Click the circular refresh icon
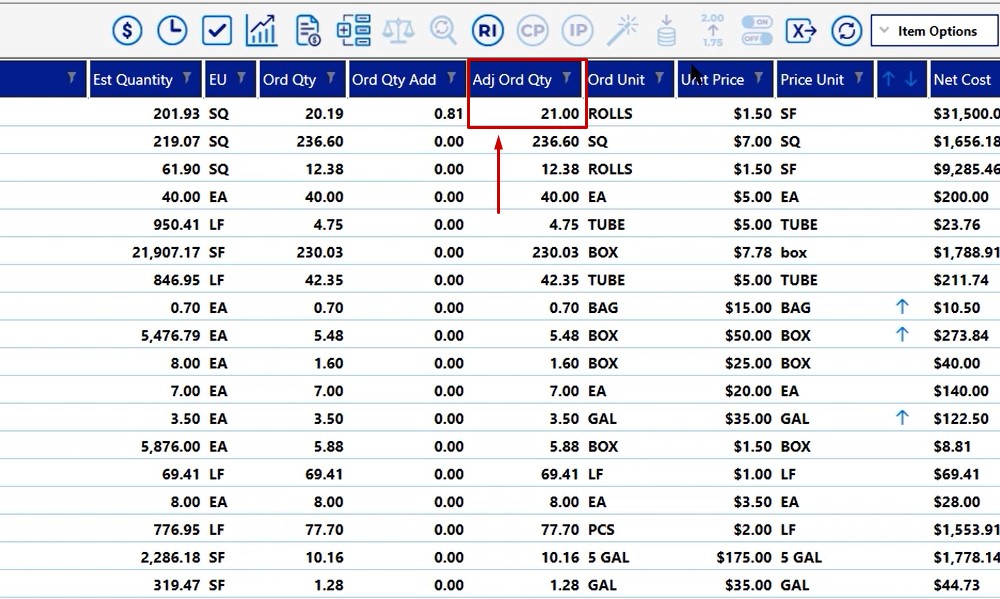Viewport: 1000px width, 599px height. 846,31
